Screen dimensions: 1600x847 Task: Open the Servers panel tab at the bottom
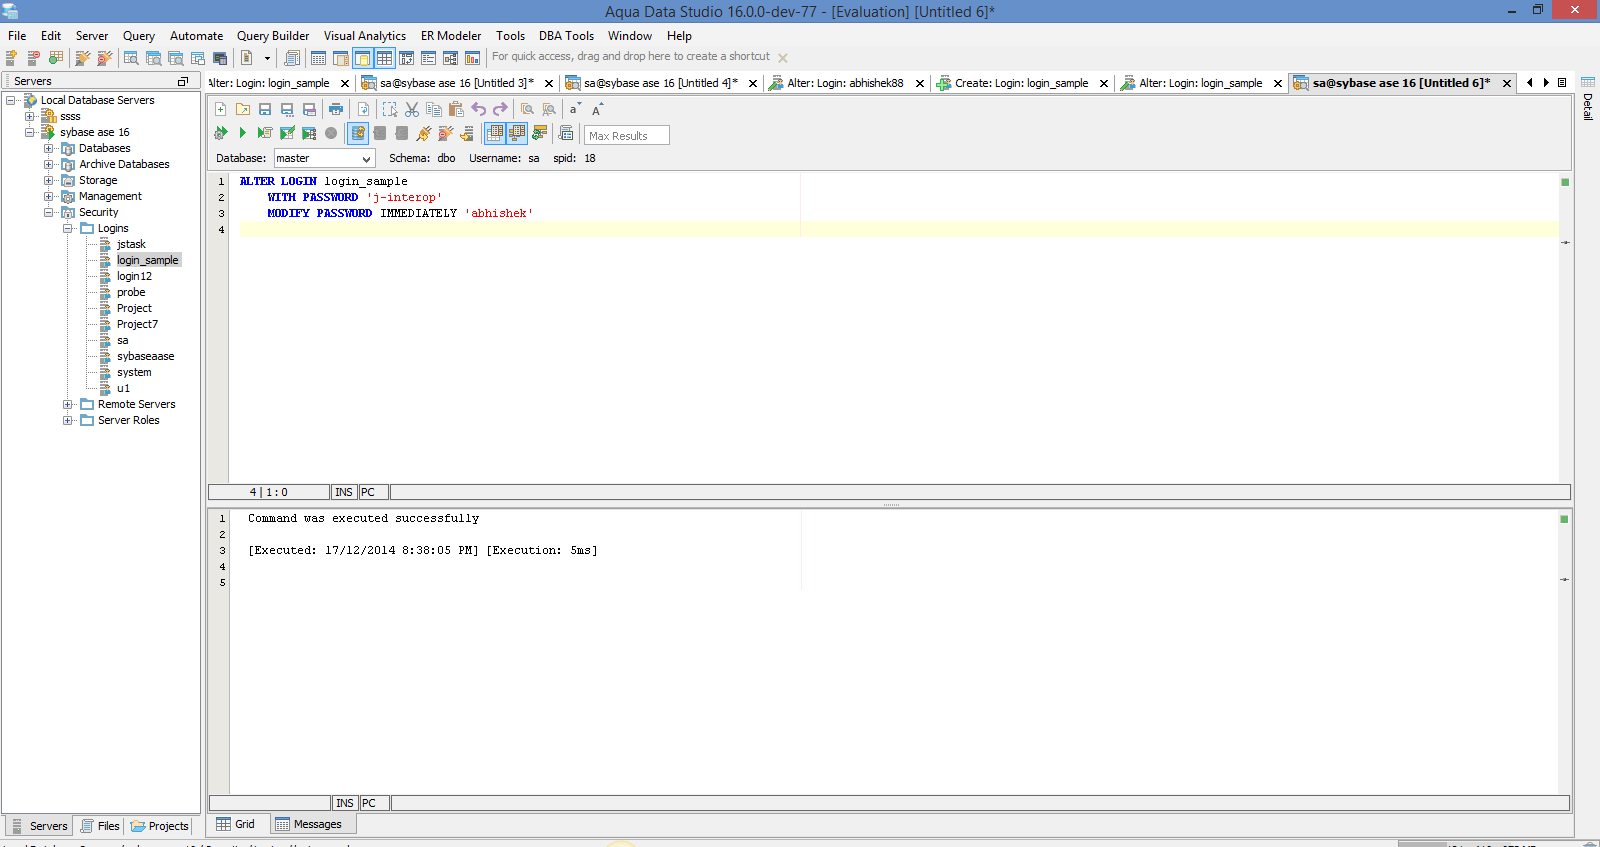click(39, 826)
